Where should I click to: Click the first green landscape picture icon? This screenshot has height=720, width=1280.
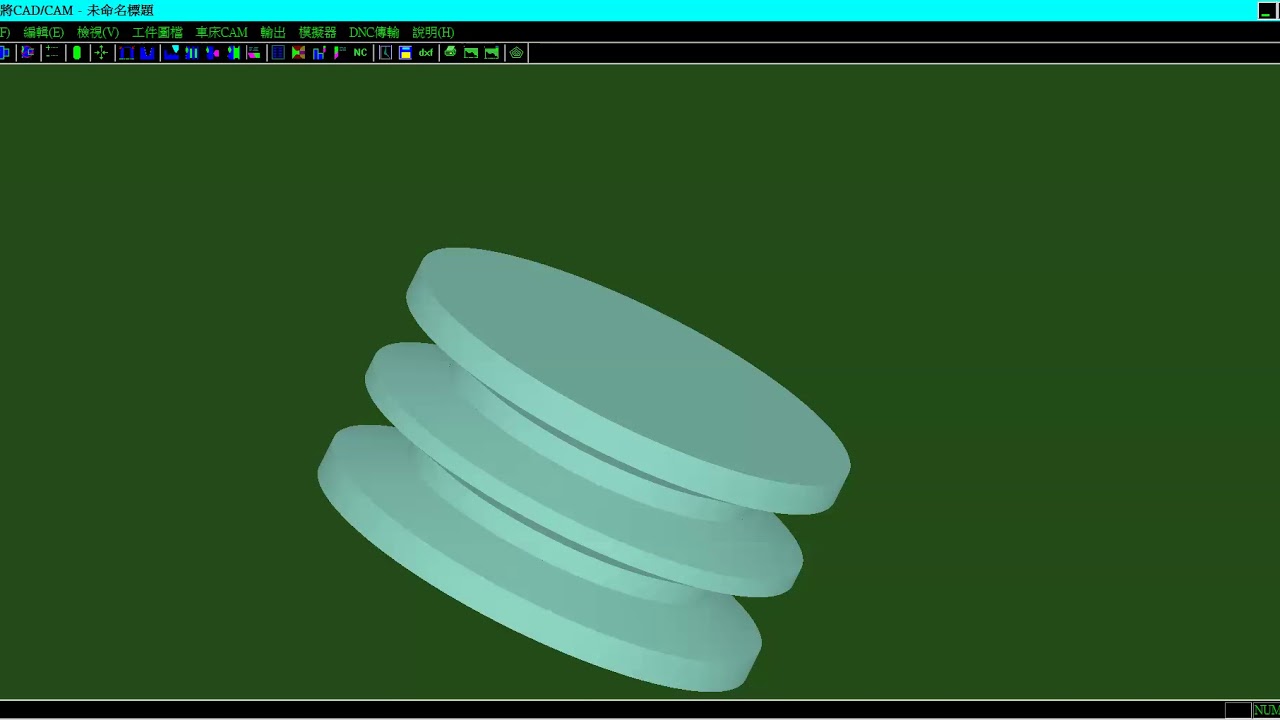tap(471, 53)
